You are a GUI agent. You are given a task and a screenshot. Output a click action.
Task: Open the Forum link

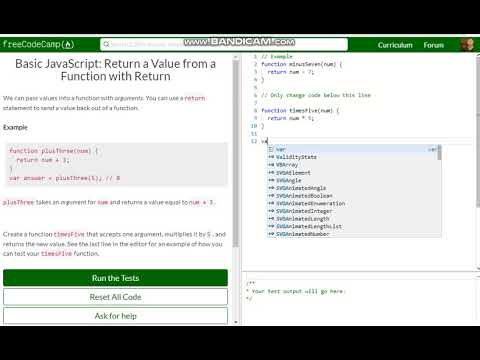433,45
